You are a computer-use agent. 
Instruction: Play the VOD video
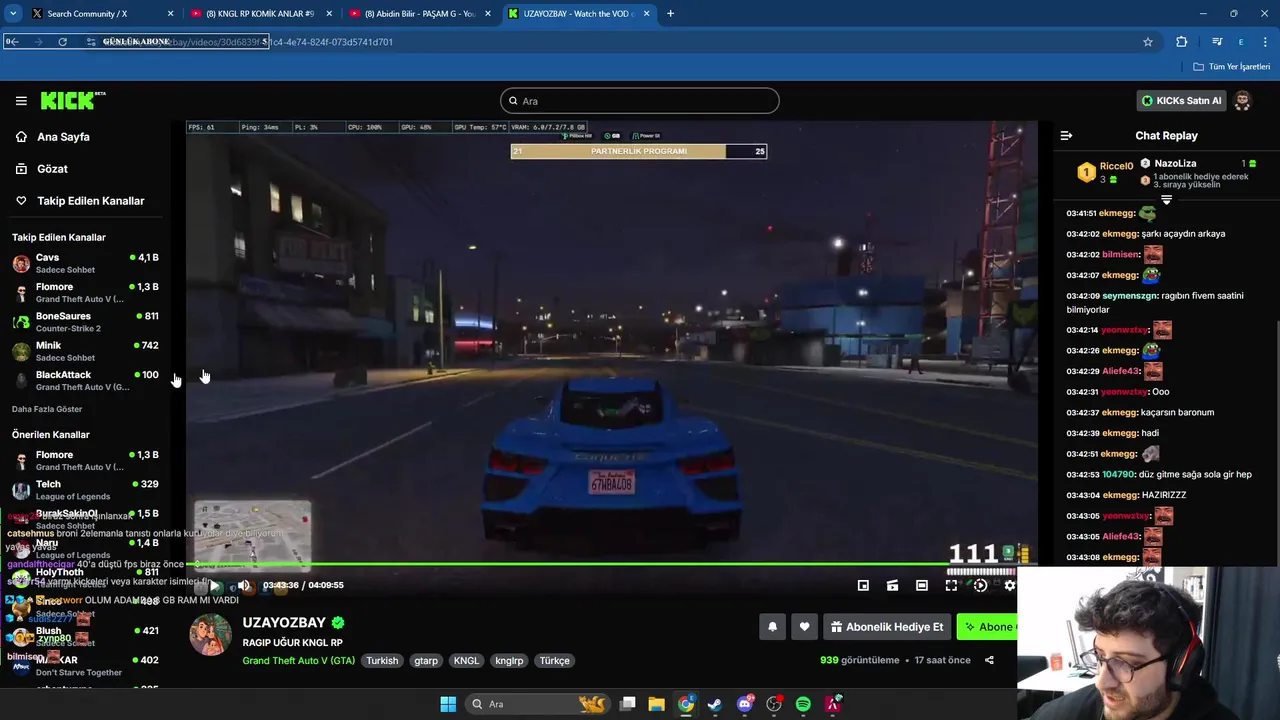click(213, 586)
